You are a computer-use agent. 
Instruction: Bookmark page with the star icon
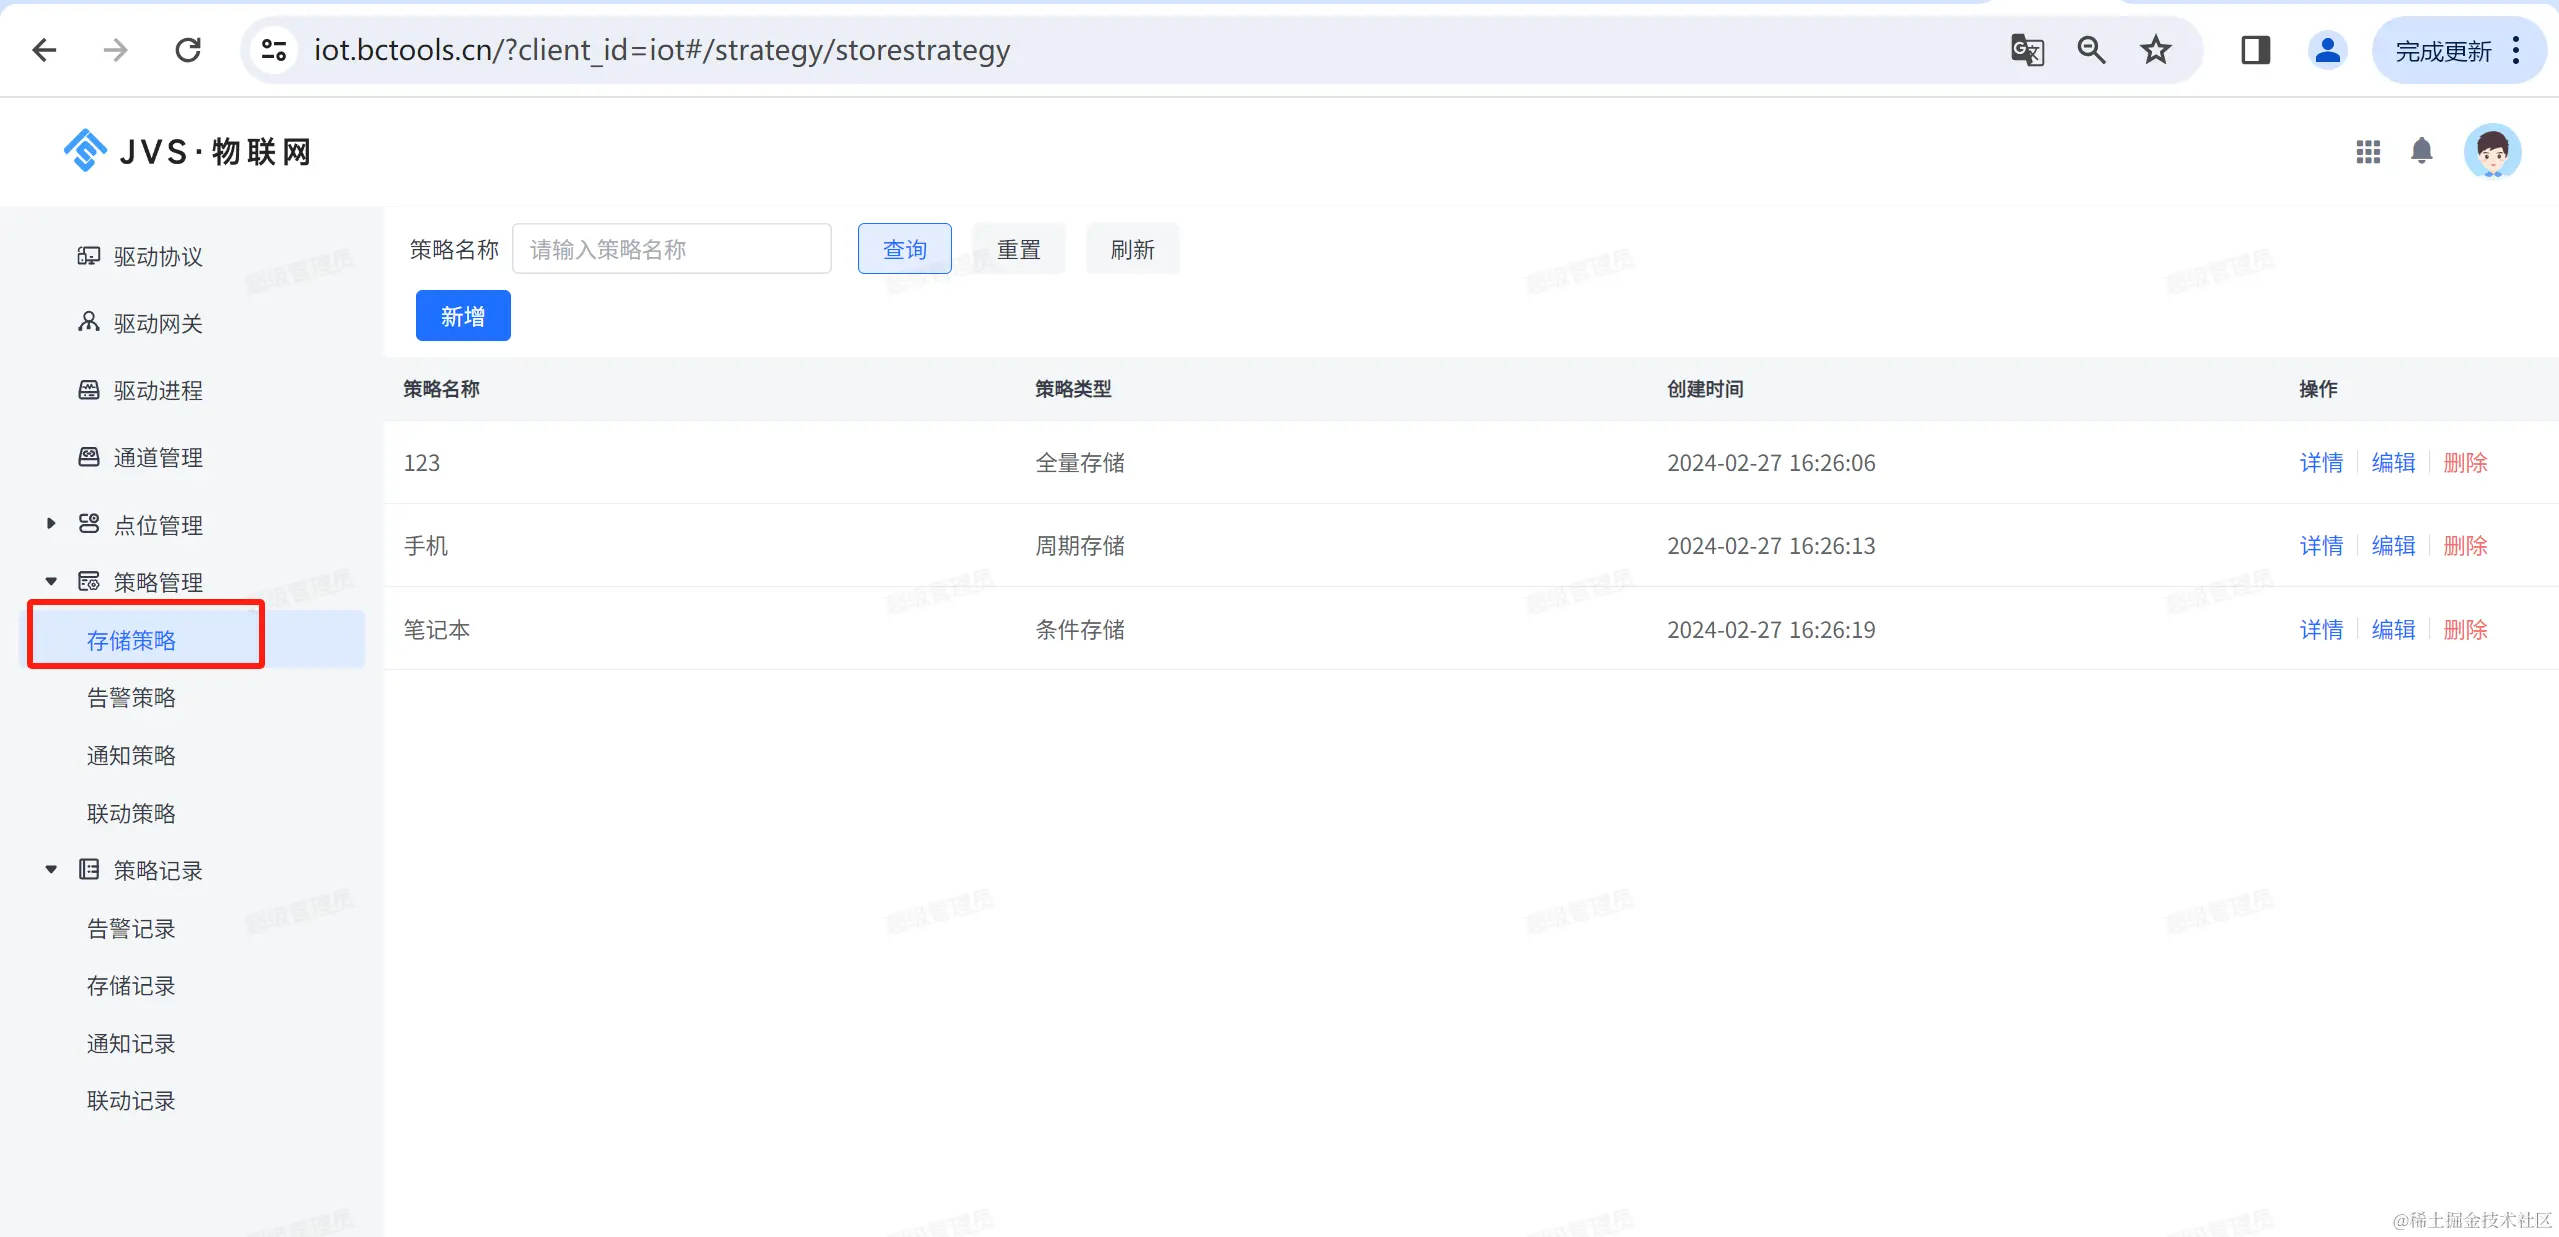click(2155, 50)
